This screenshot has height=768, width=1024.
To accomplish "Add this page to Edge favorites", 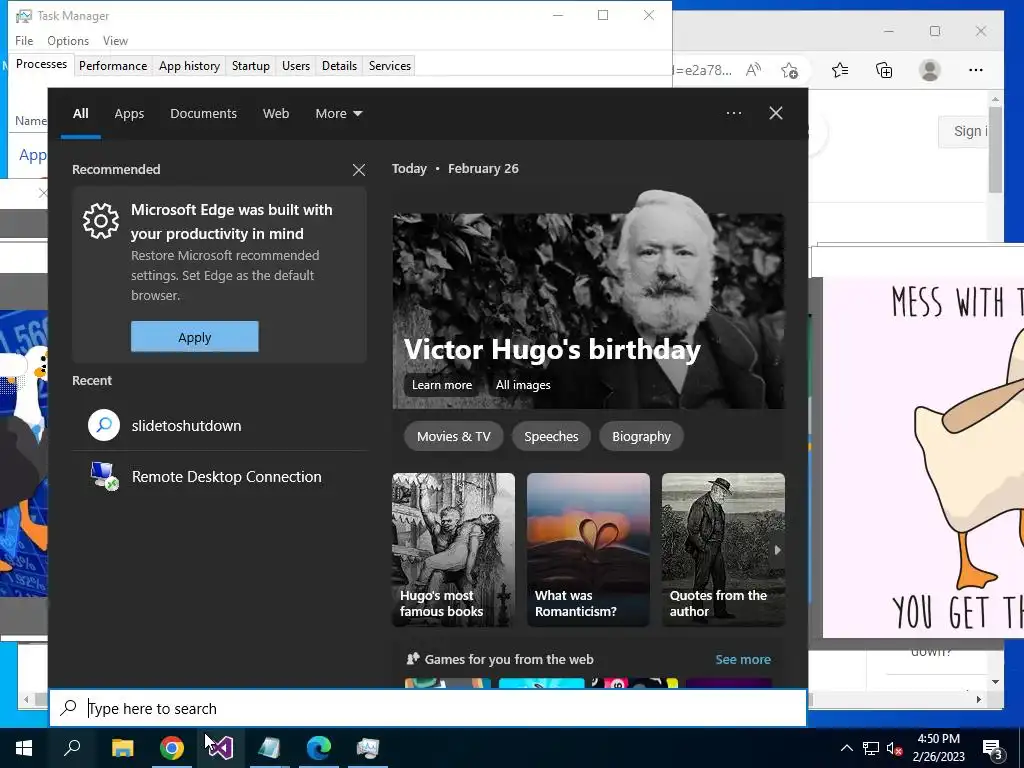I will (790, 70).
